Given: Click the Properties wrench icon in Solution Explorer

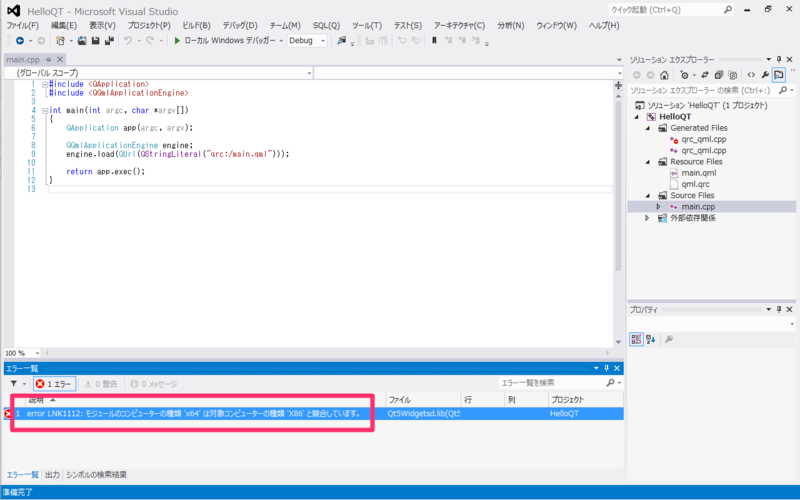Looking at the screenshot, I should [x=765, y=75].
